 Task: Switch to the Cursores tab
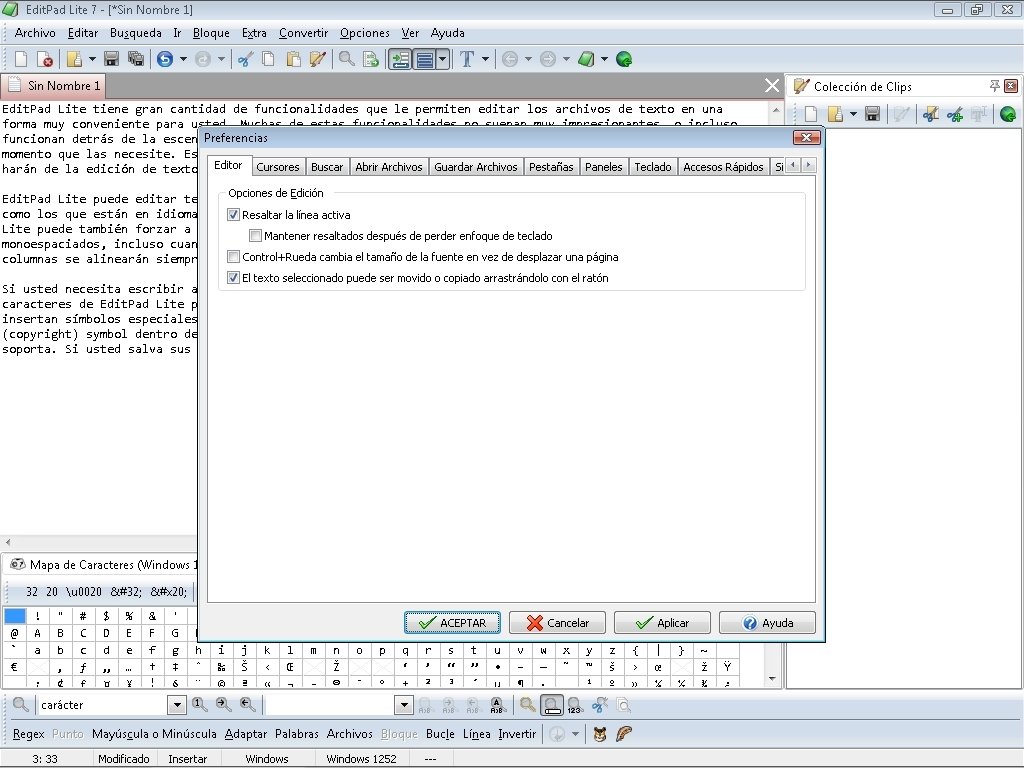pos(278,167)
